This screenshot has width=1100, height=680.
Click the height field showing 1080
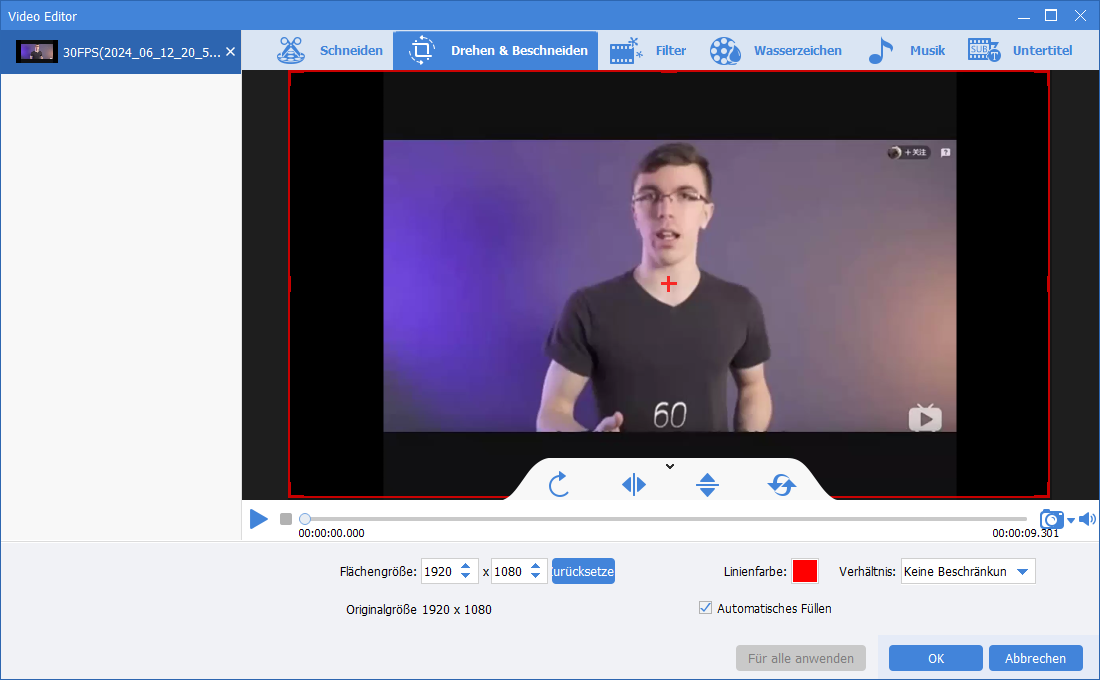(x=509, y=572)
